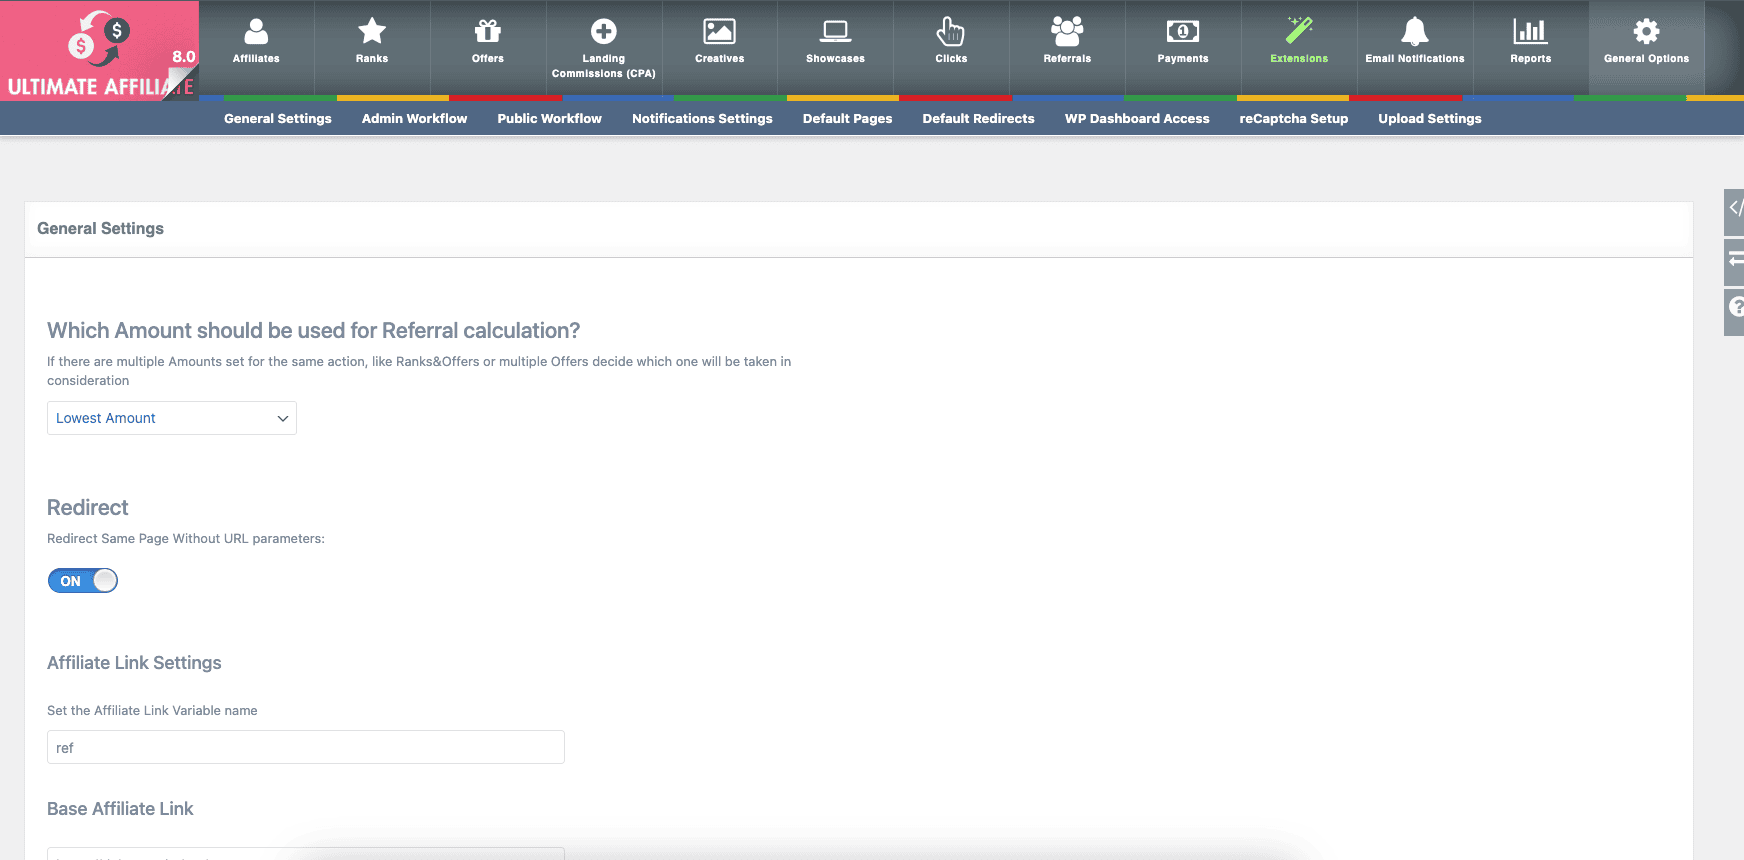The image size is (1744, 860).
Task: Turn off the Redirect Same Page toggle
Action: point(83,581)
